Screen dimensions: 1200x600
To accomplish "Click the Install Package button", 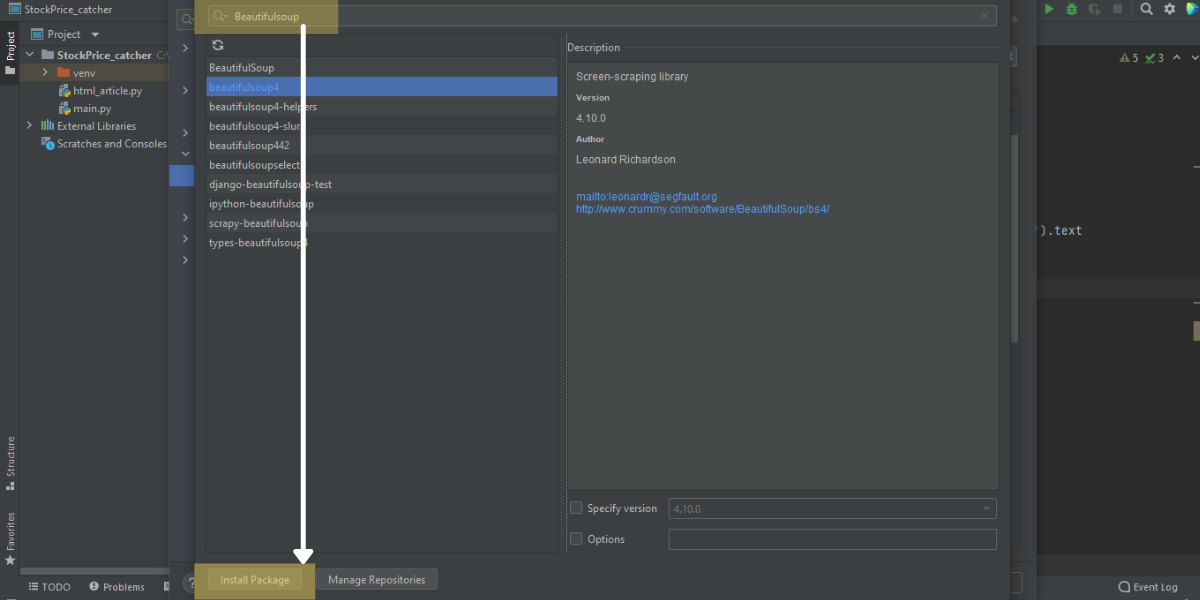I will click(x=254, y=579).
